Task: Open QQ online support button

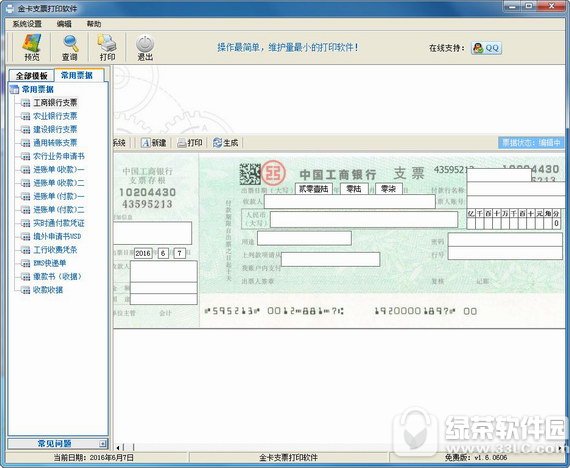Action: coord(486,48)
